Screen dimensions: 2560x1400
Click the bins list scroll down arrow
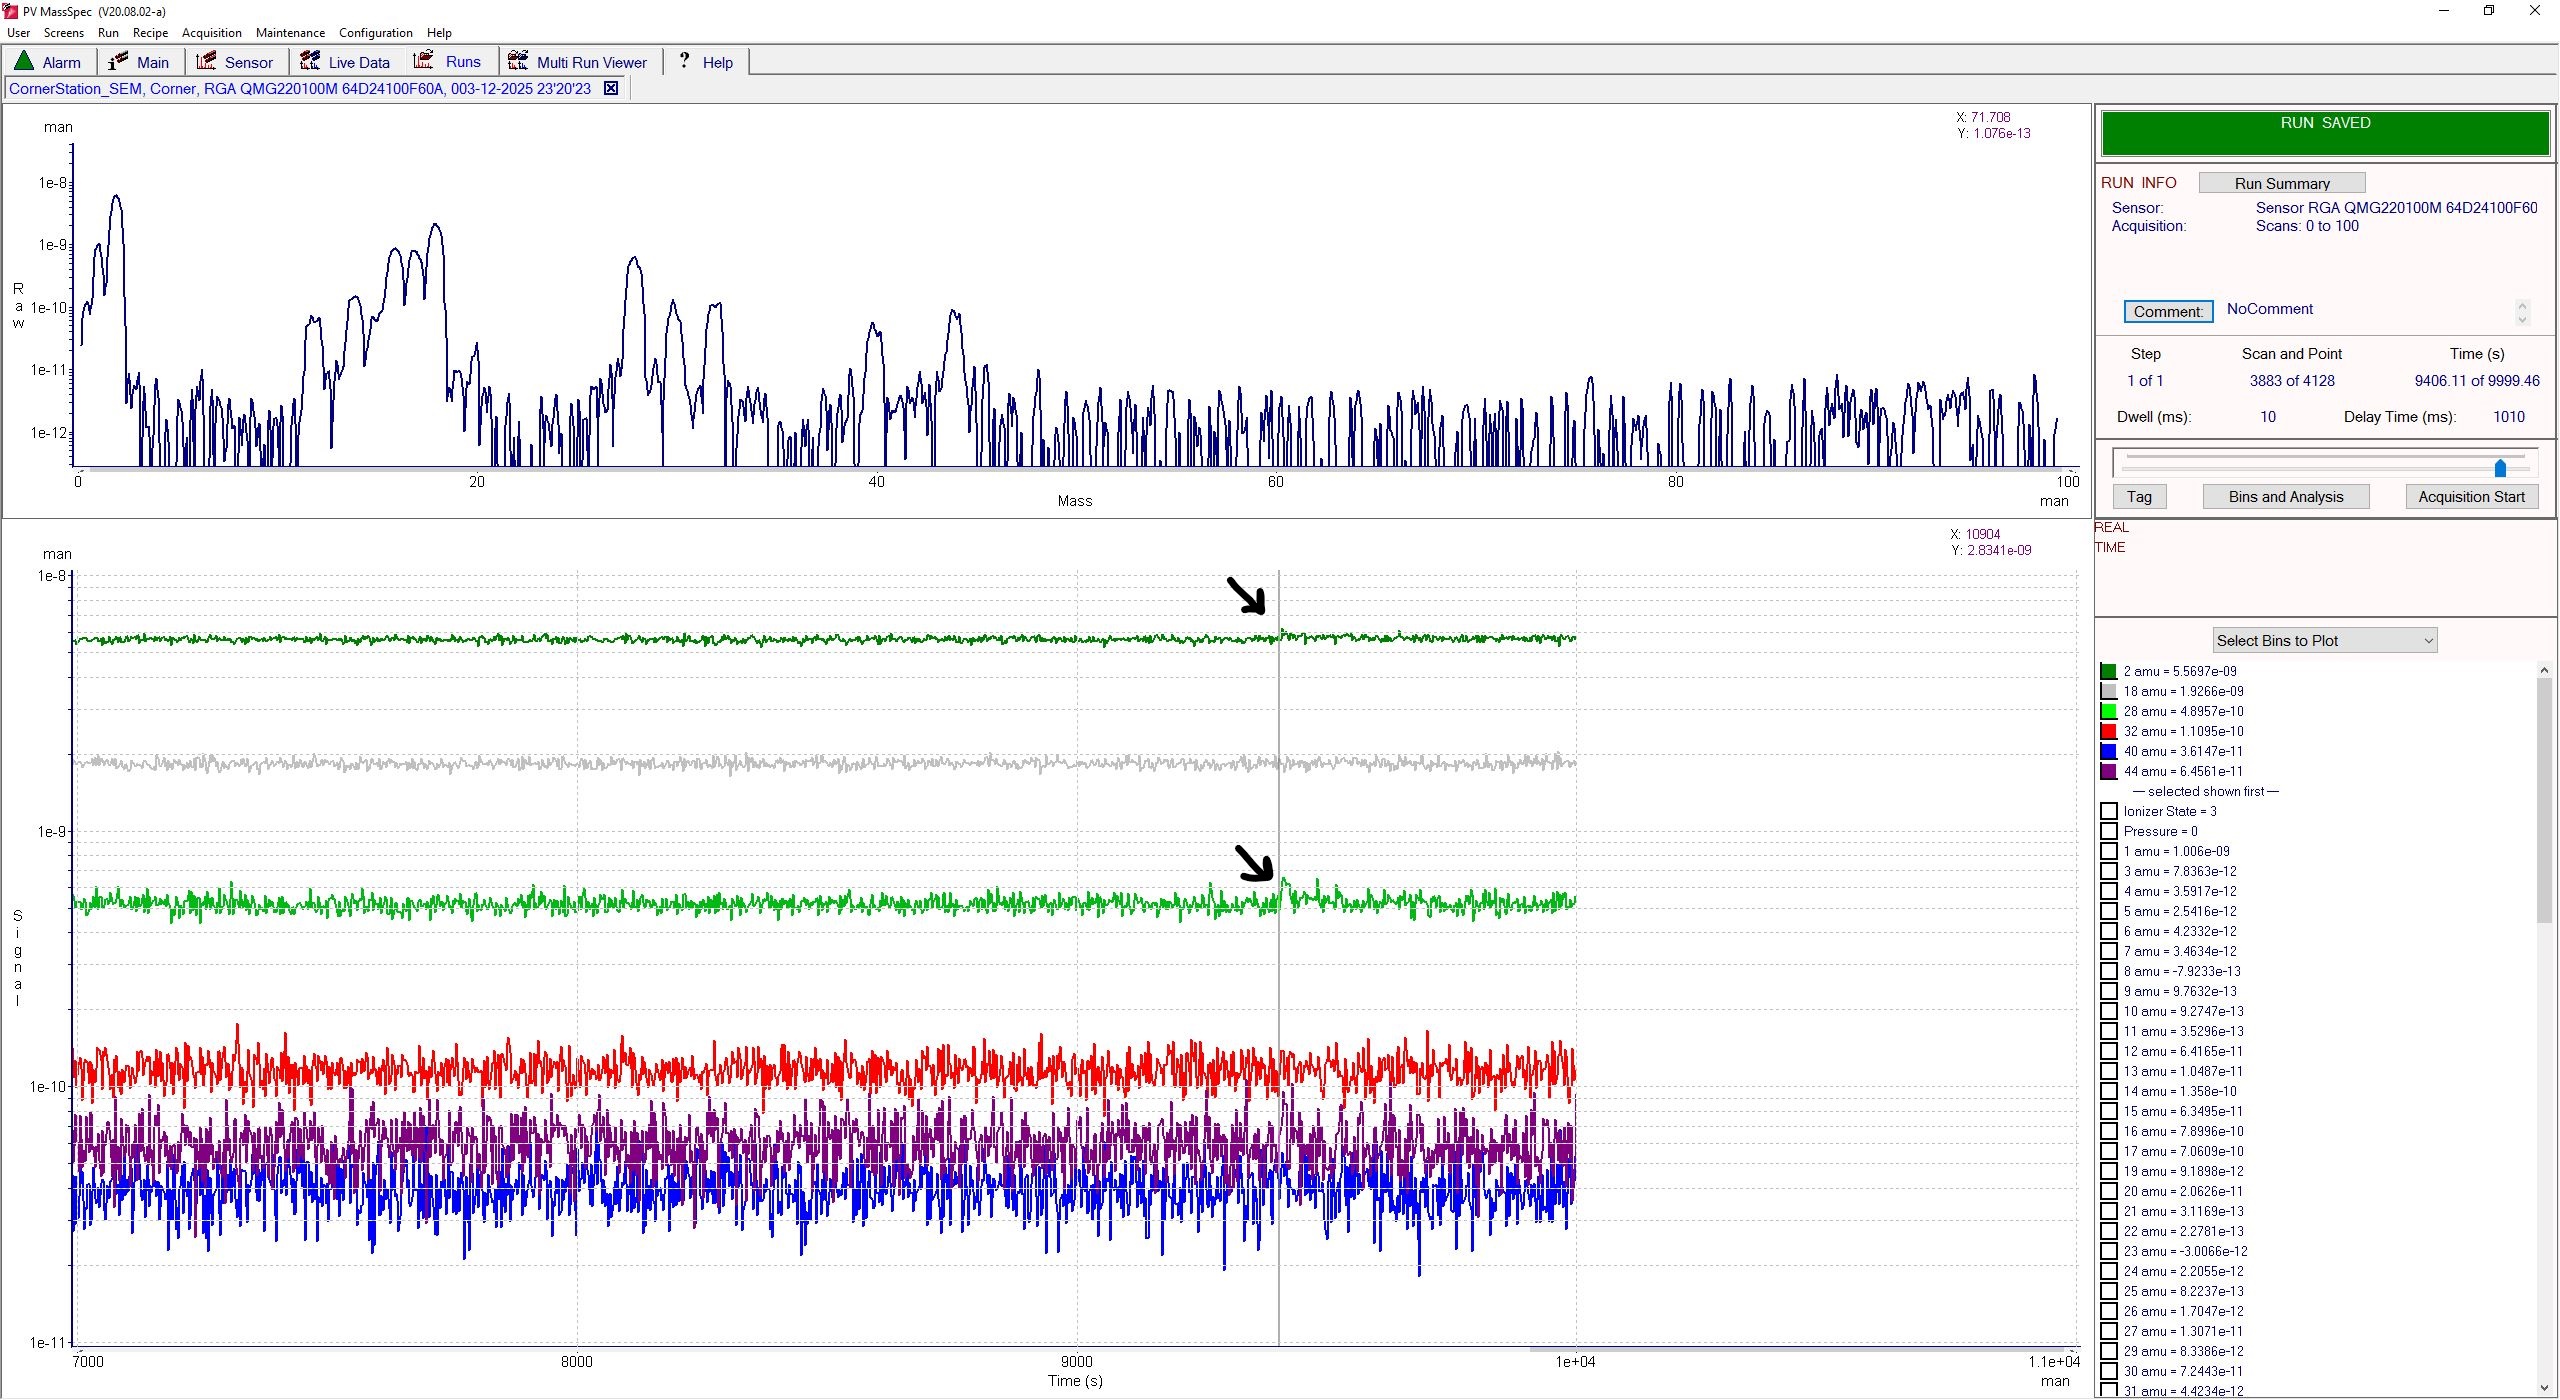(x=2544, y=1387)
